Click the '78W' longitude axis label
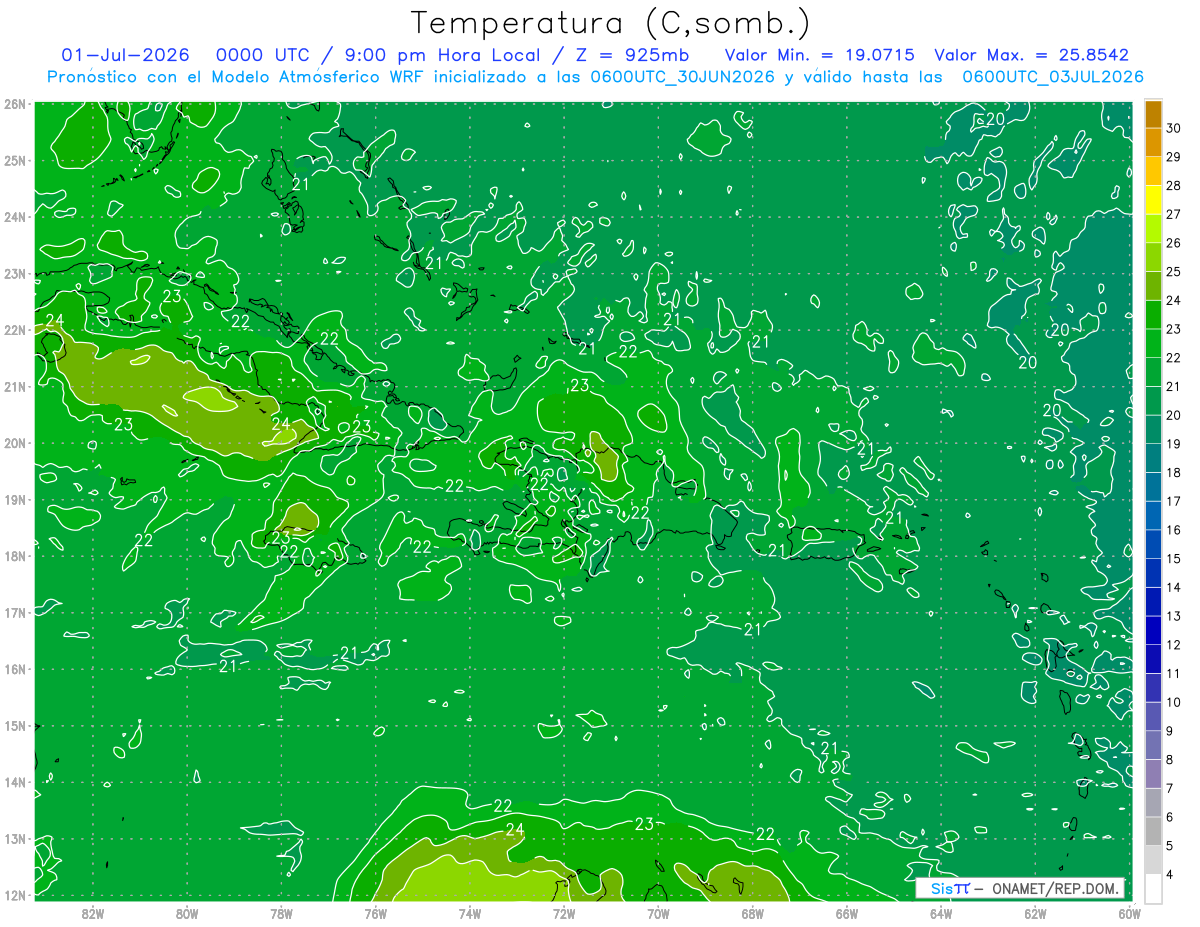Image resolution: width=1200 pixels, height=927 pixels. click(281, 913)
